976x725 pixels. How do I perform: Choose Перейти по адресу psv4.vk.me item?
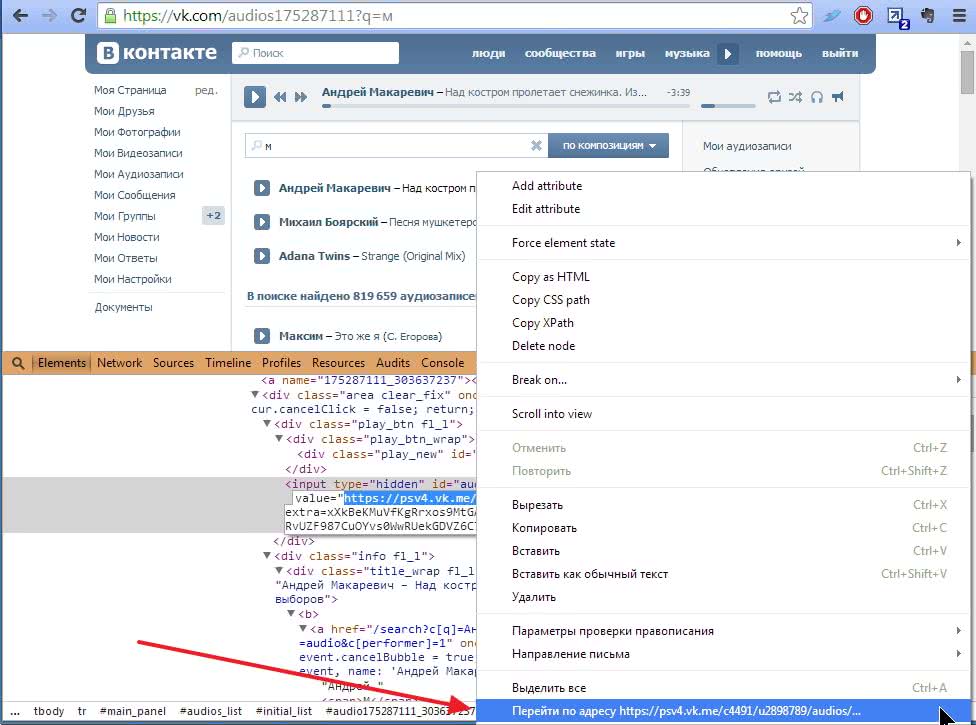[x=723, y=711]
